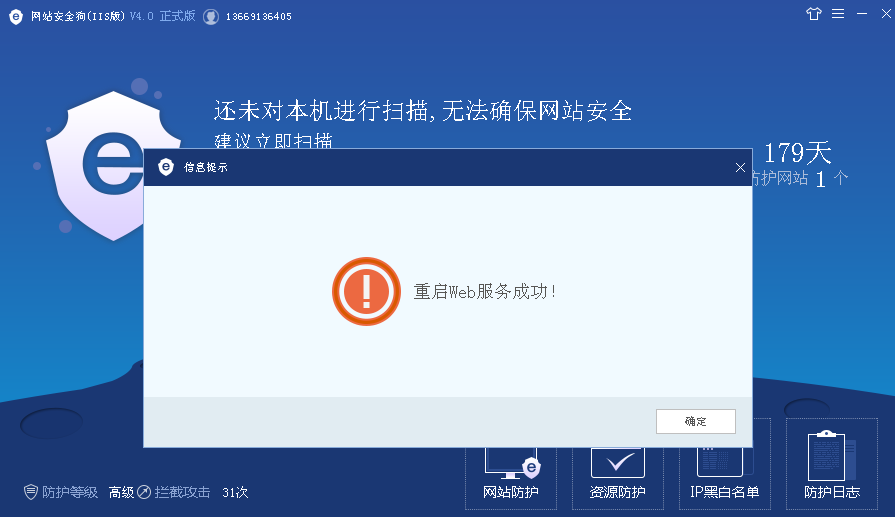Click the shield icon in dialog title bar
The height and width of the screenshot is (517, 895).
[x=166, y=167]
